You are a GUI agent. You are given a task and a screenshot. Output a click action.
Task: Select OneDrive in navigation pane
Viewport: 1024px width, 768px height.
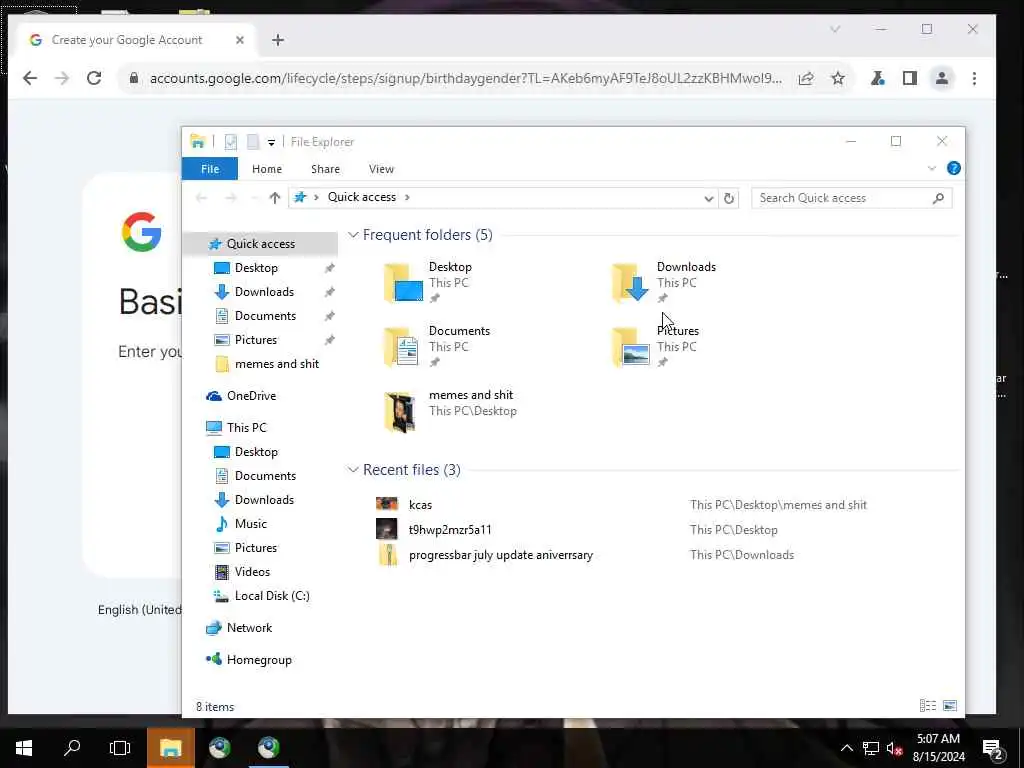(x=251, y=396)
